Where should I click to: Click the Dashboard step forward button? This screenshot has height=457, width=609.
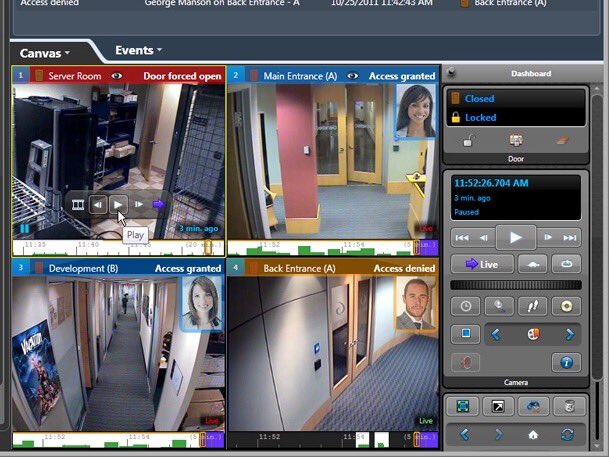point(548,237)
